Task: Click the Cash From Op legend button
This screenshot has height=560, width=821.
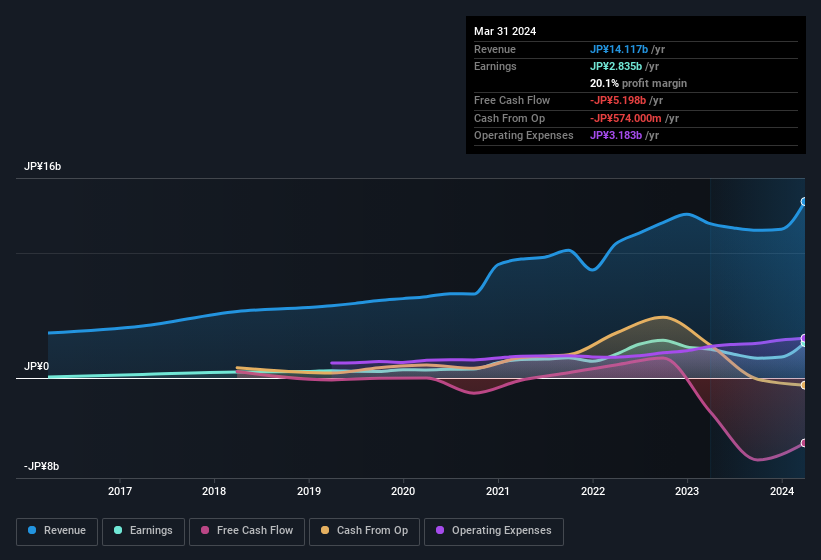Action: click(364, 531)
